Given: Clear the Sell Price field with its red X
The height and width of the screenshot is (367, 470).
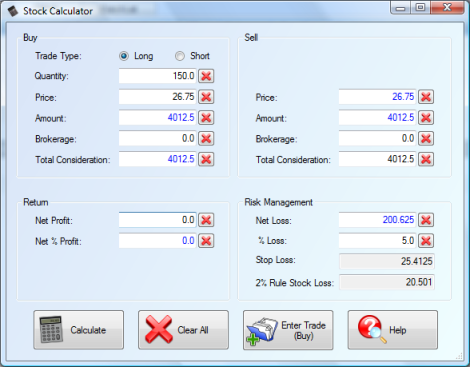Looking at the screenshot, I should tap(426, 97).
